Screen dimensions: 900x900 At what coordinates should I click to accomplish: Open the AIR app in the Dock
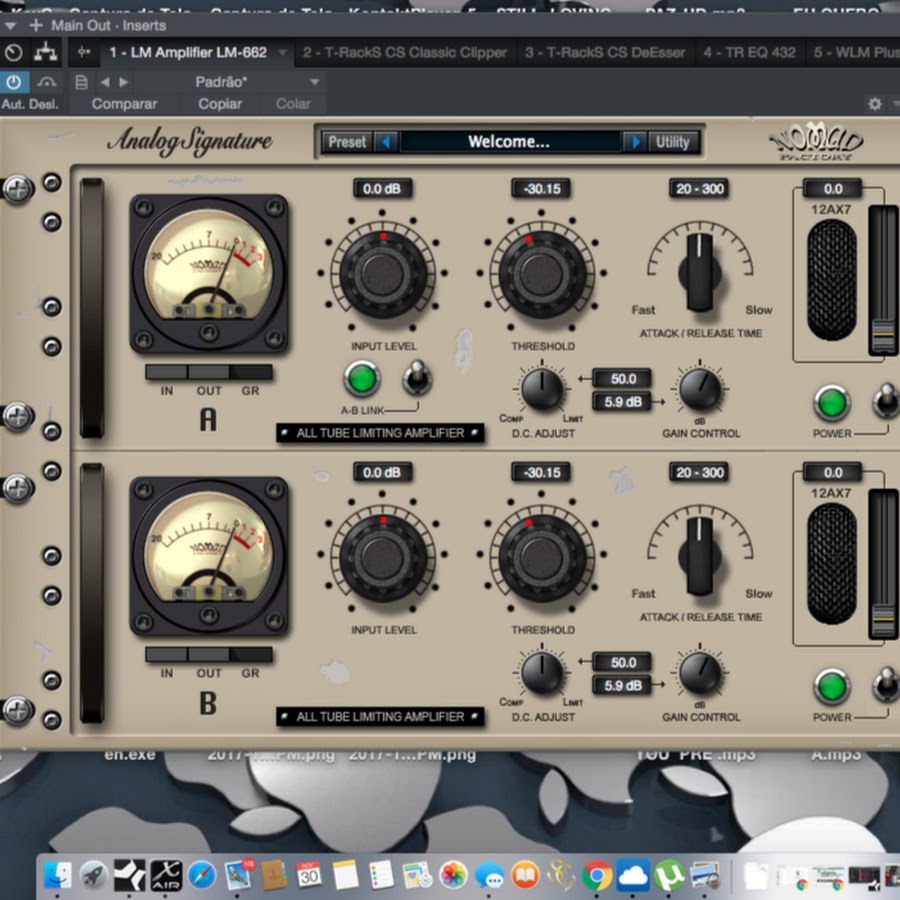(x=166, y=875)
